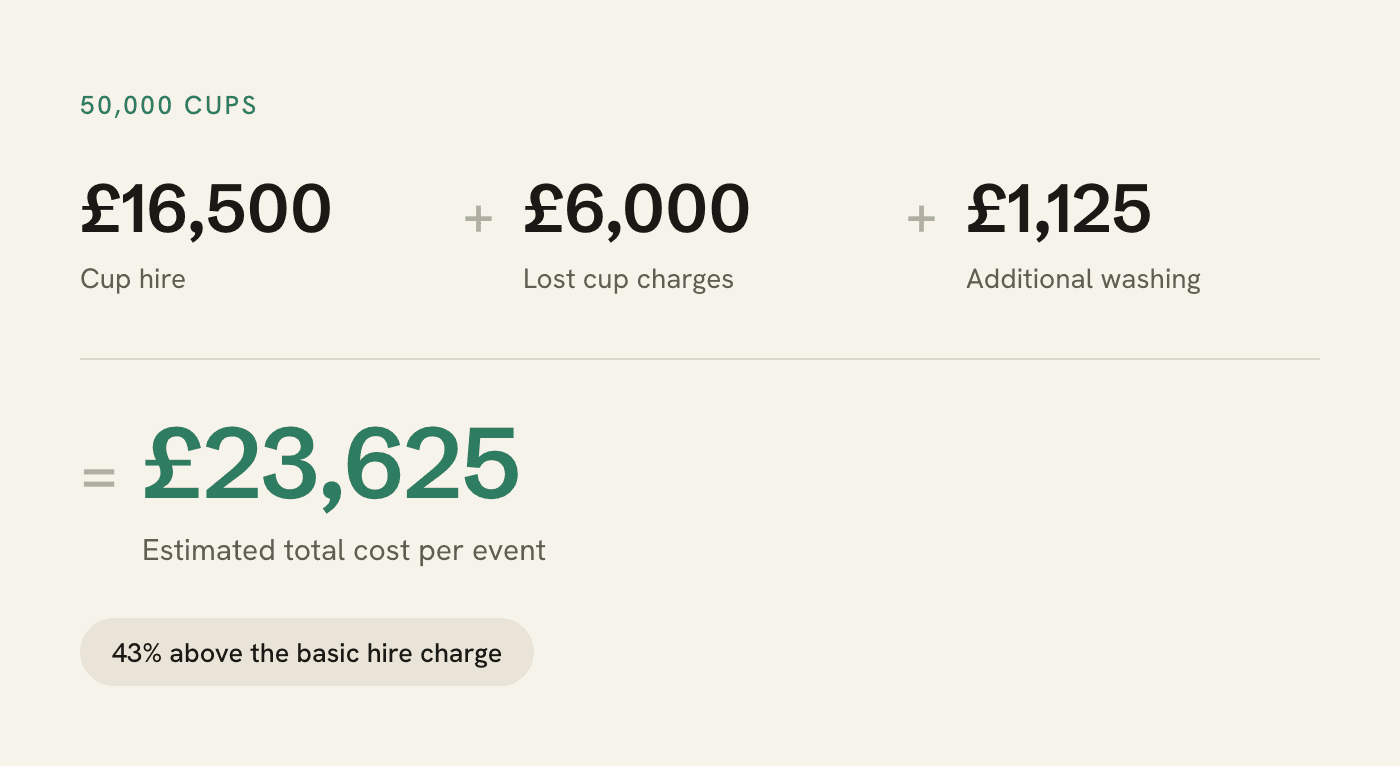Select the "Additional washing" label
1400x766 pixels.
pos(1083,279)
